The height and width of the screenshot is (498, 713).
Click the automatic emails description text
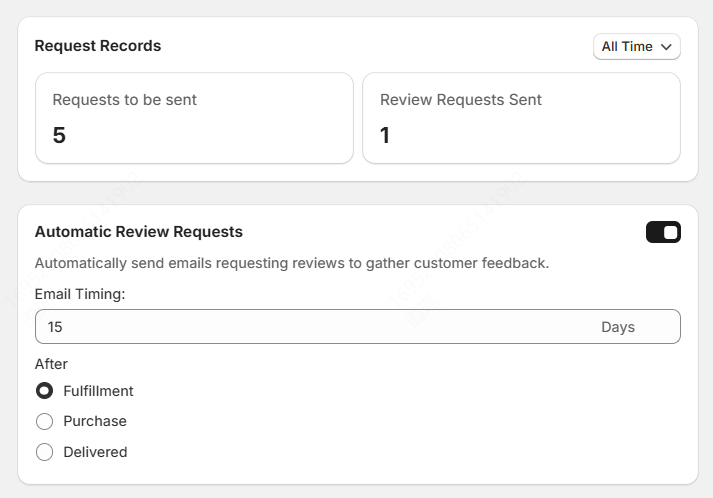click(292, 264)
